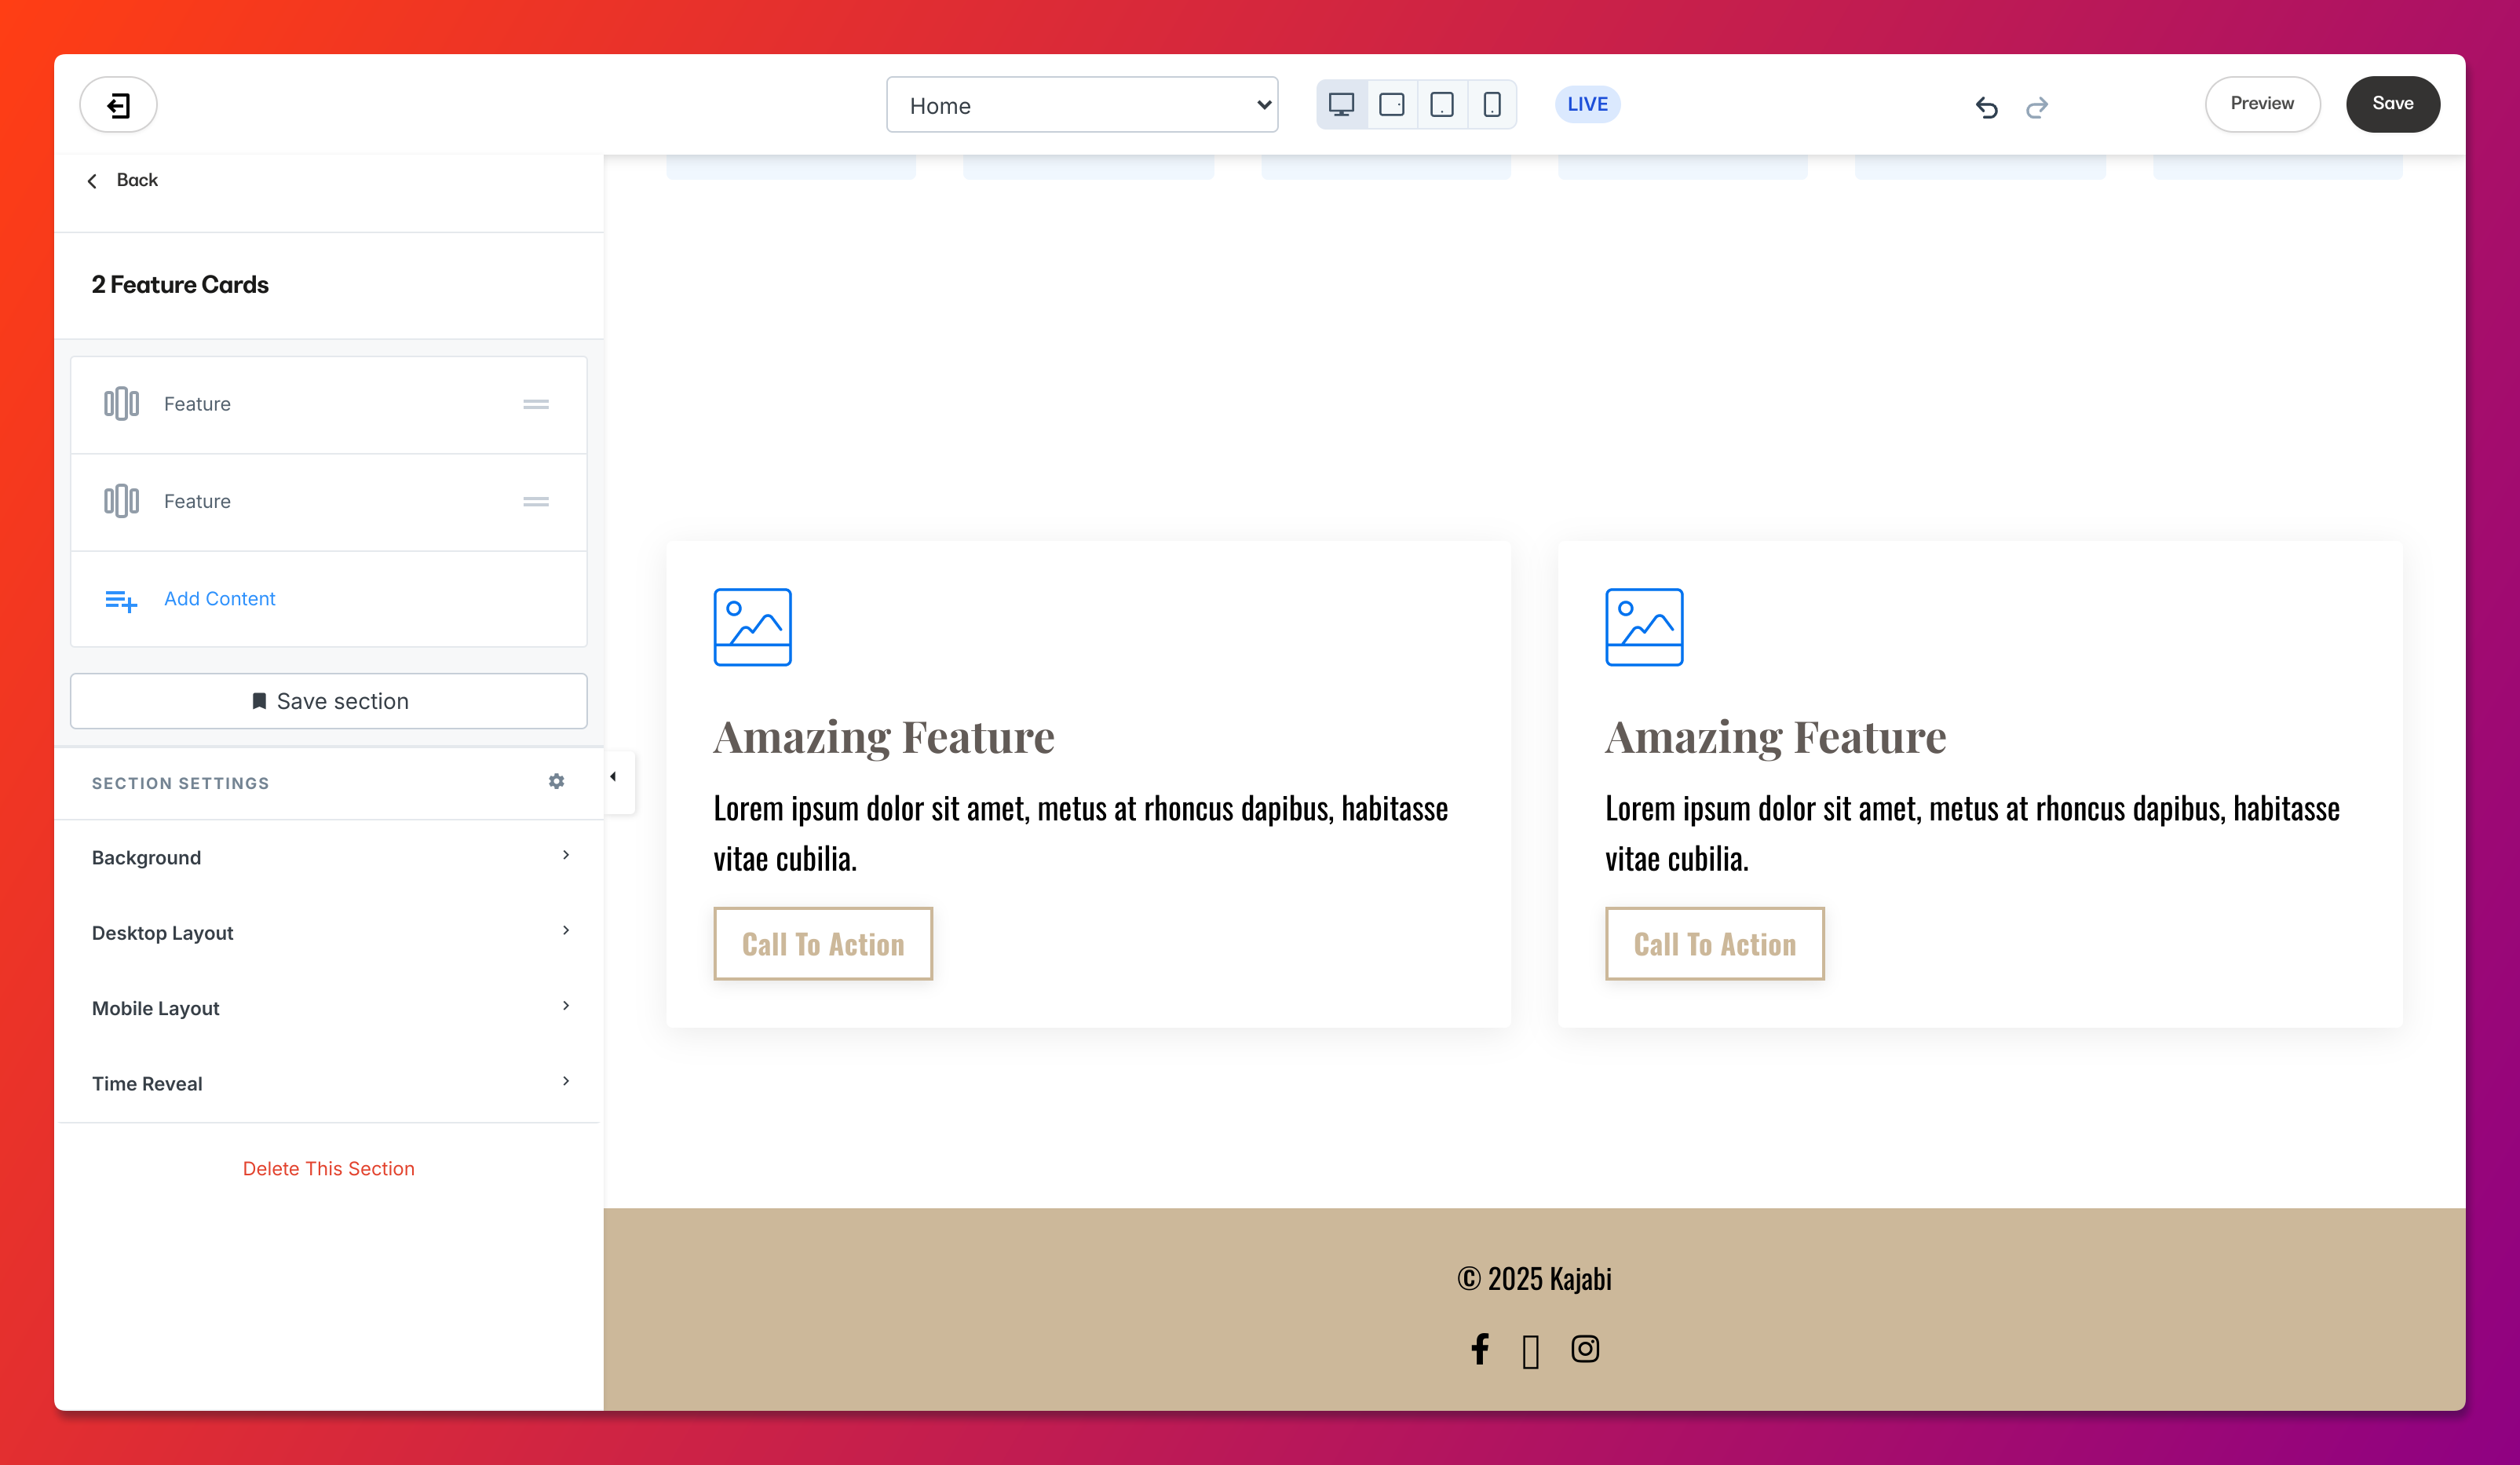This screenshot has height=1465, width=2520.
Task: Expand Background settings
Action: point(329,857)
